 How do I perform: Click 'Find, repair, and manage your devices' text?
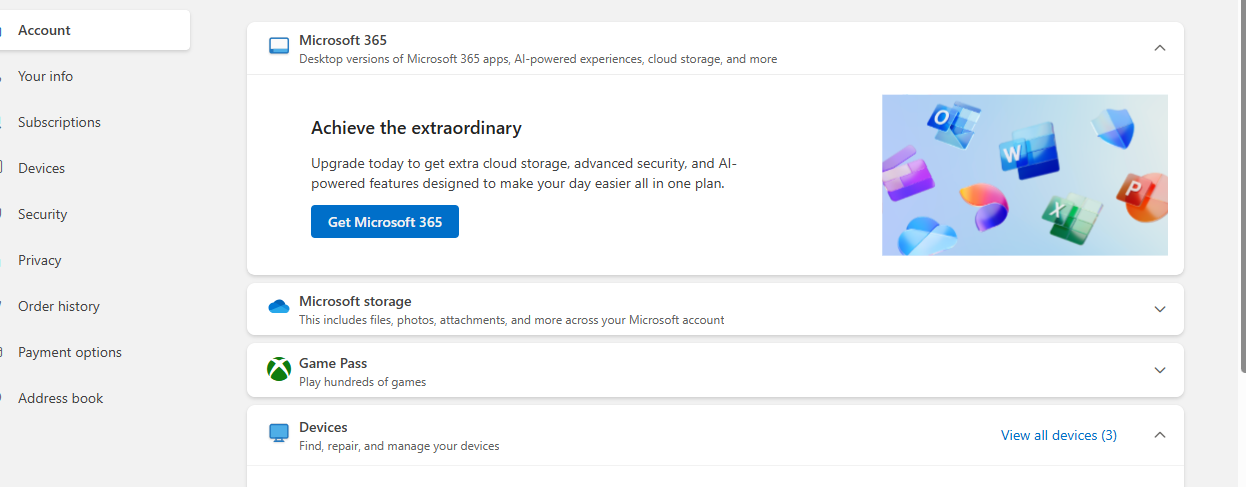coord(399,446)
